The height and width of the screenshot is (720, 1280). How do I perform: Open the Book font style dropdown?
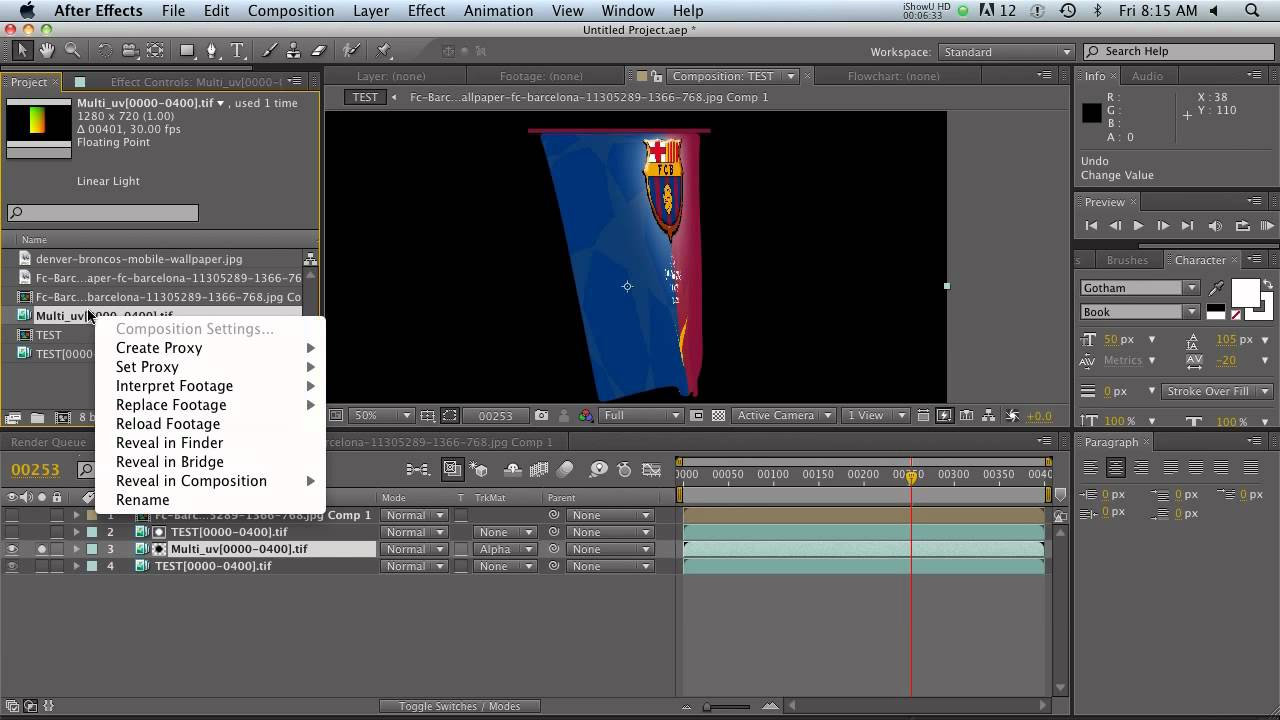(1139, 312)
